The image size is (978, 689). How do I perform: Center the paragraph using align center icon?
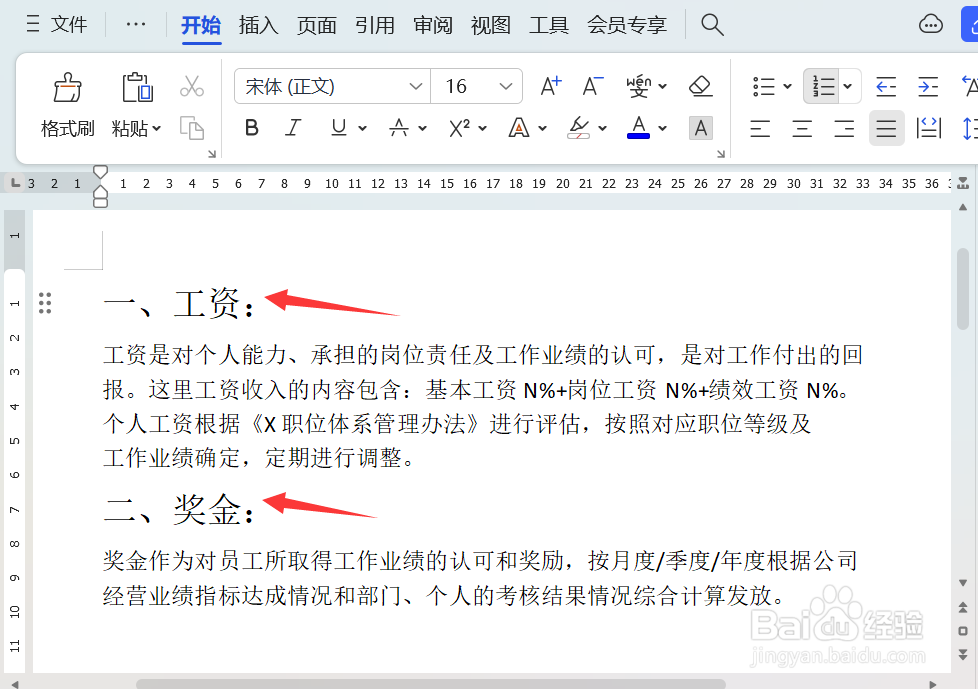[x=801, y=128]
